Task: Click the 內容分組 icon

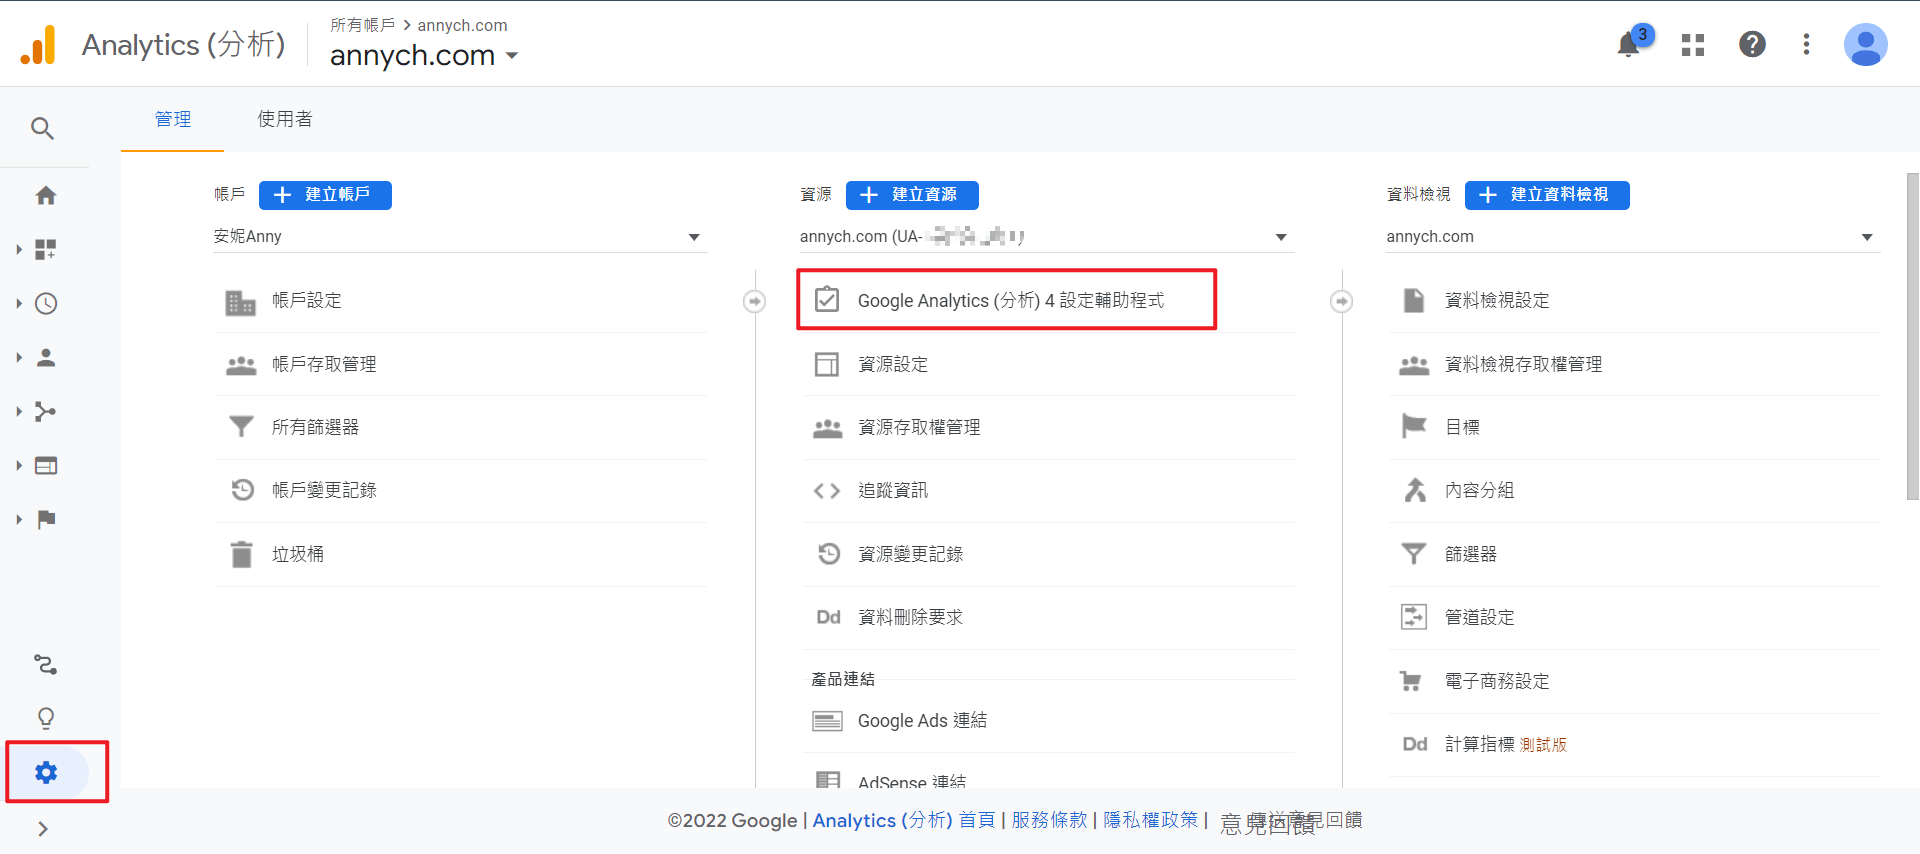Action: pyautogui.click(x=1414, y=490)
